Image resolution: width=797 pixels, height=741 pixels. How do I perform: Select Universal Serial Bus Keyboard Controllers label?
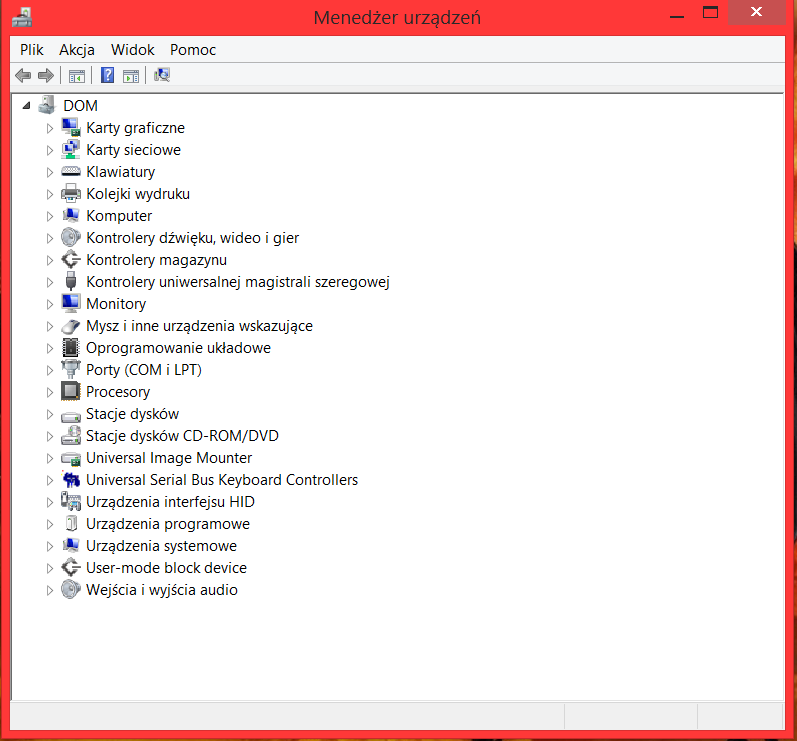(222, 480)
